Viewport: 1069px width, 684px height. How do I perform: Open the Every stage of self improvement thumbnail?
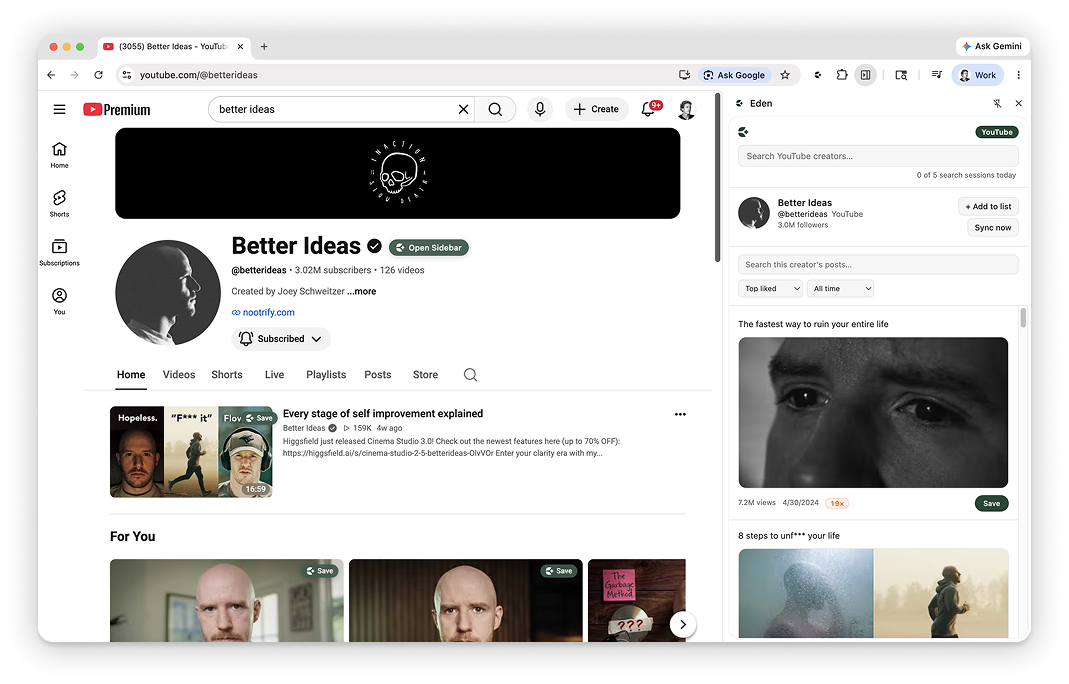pyautogui.click(x=191, y=452)
